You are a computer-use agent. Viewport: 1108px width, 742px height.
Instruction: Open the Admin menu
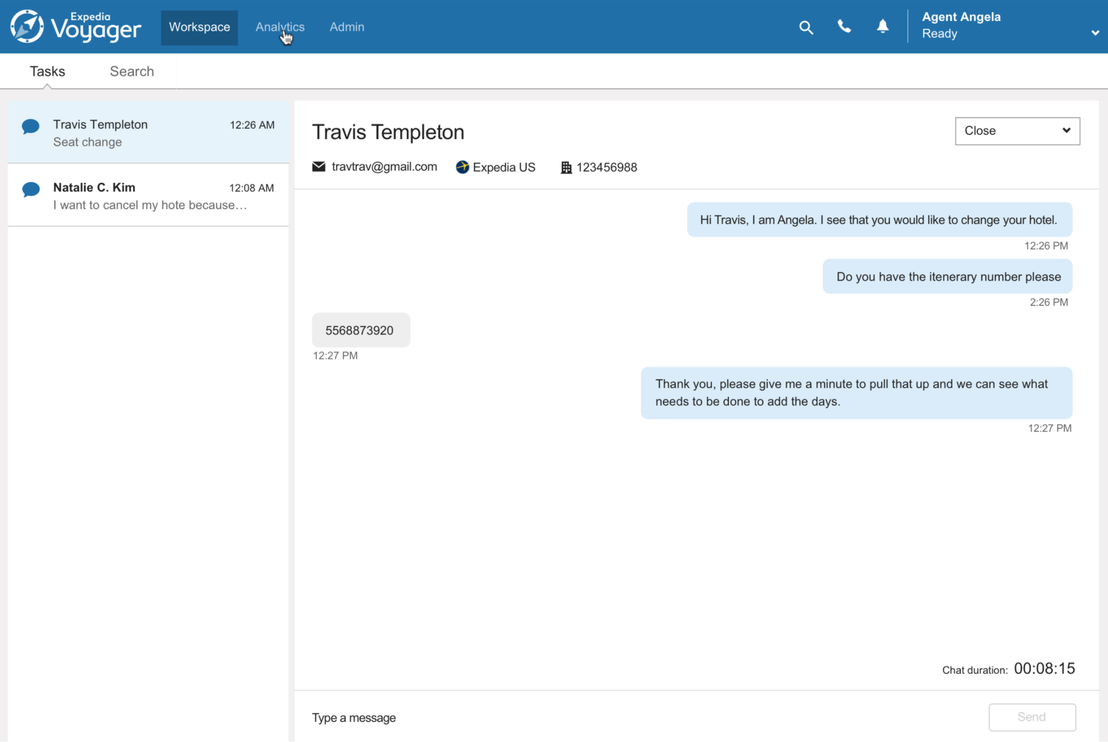click(347, 27)
